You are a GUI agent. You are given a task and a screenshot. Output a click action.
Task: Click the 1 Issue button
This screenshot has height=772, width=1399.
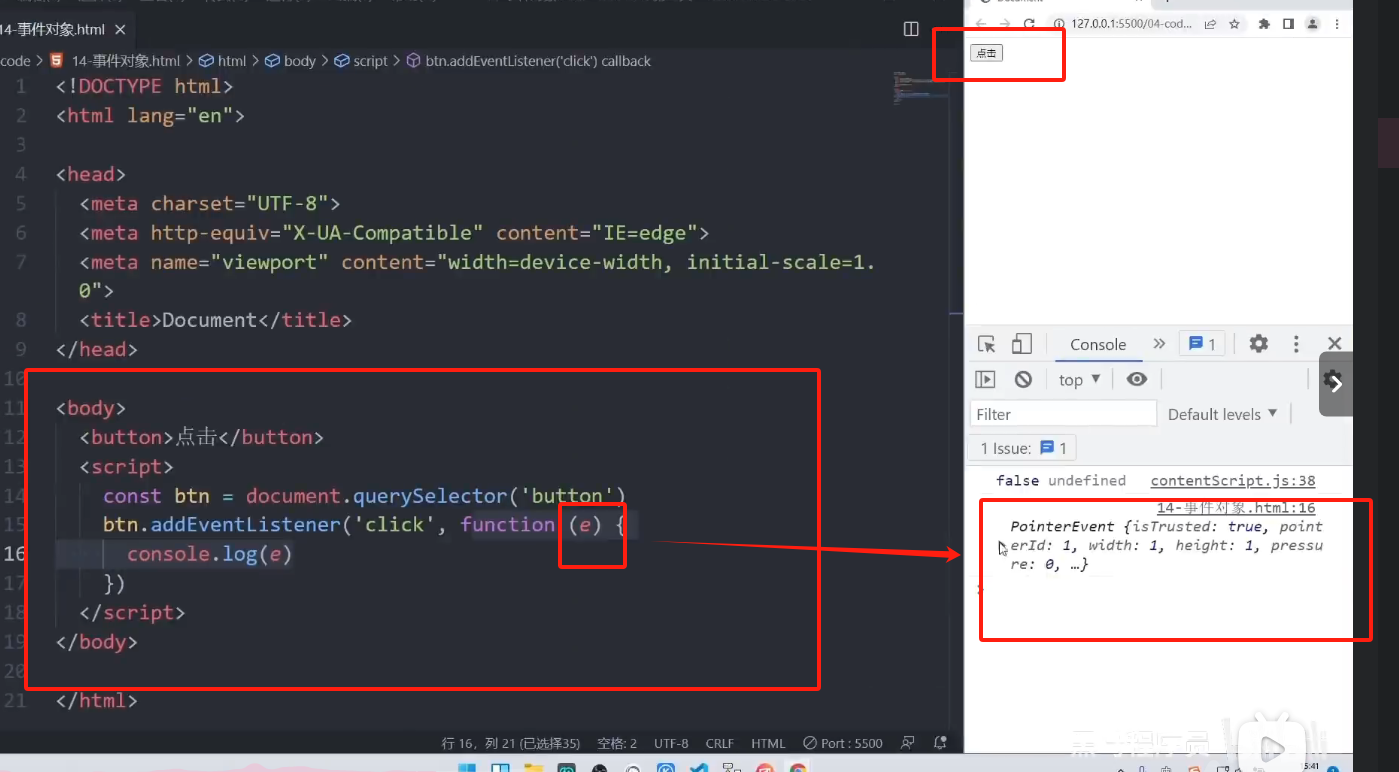1023,448
